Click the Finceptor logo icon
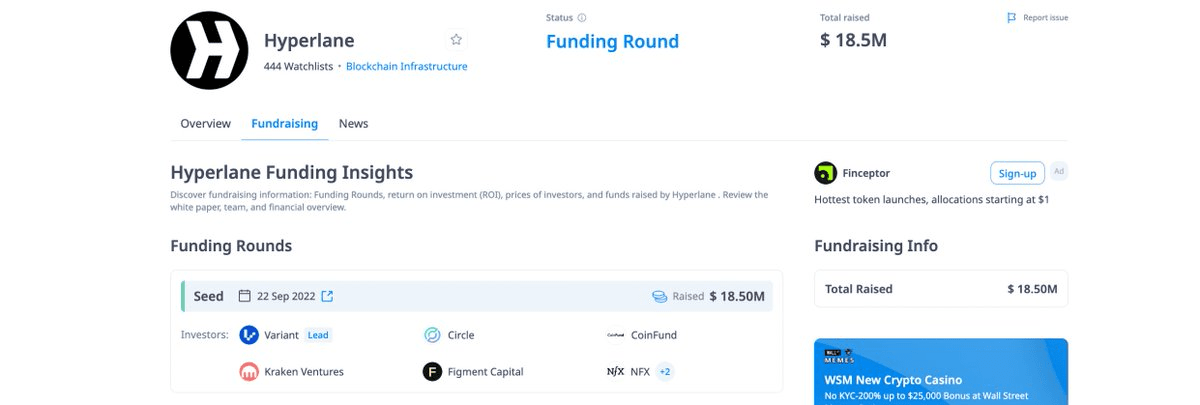 coord(825,173)
